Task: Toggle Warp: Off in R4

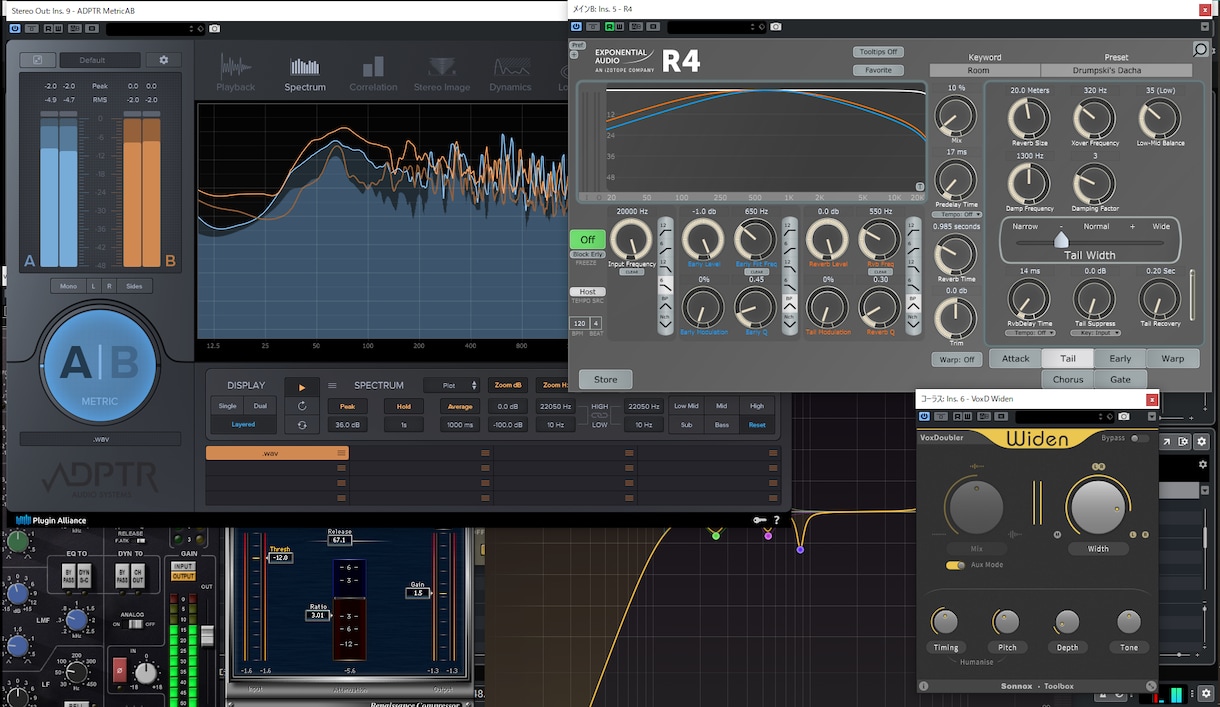Action: click(956, 360)
